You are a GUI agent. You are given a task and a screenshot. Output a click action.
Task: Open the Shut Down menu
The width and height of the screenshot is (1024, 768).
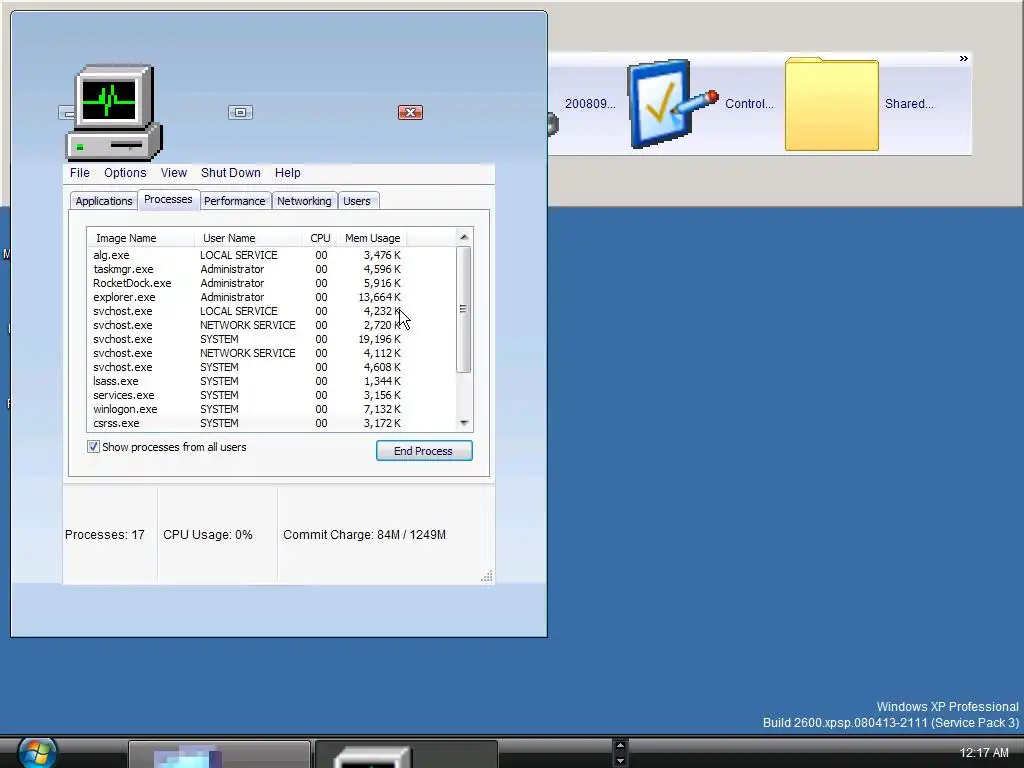point(231,172)
